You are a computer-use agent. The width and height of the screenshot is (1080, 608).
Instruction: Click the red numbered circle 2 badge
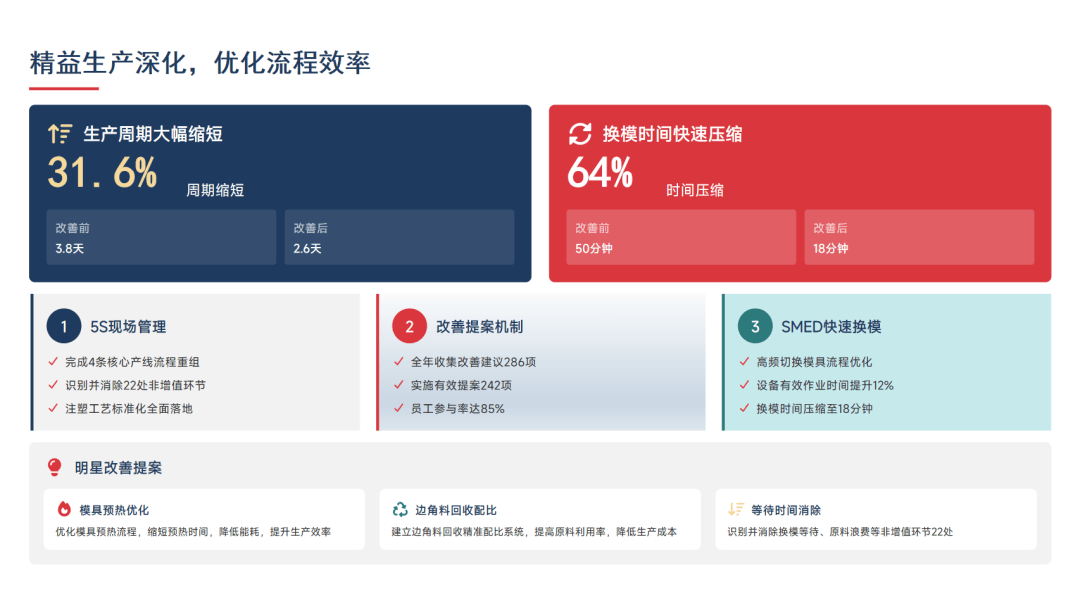(x=409, y=326)
